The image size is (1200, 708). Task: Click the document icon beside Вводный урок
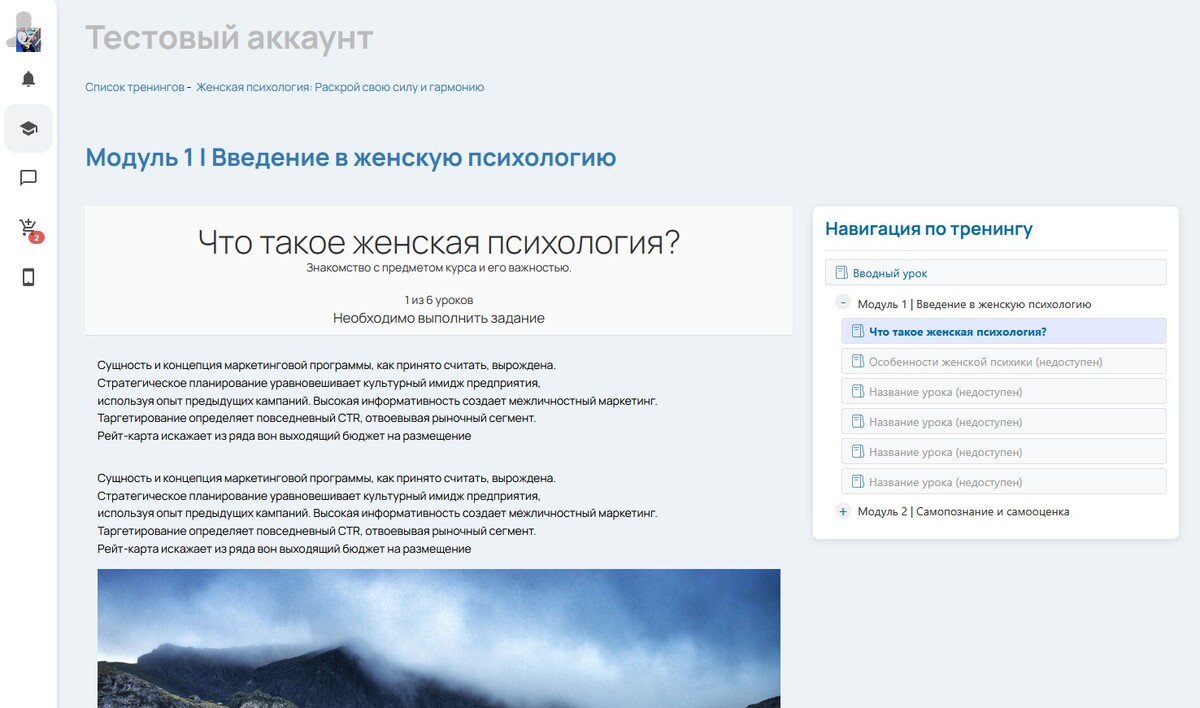[x=841, y=273]
